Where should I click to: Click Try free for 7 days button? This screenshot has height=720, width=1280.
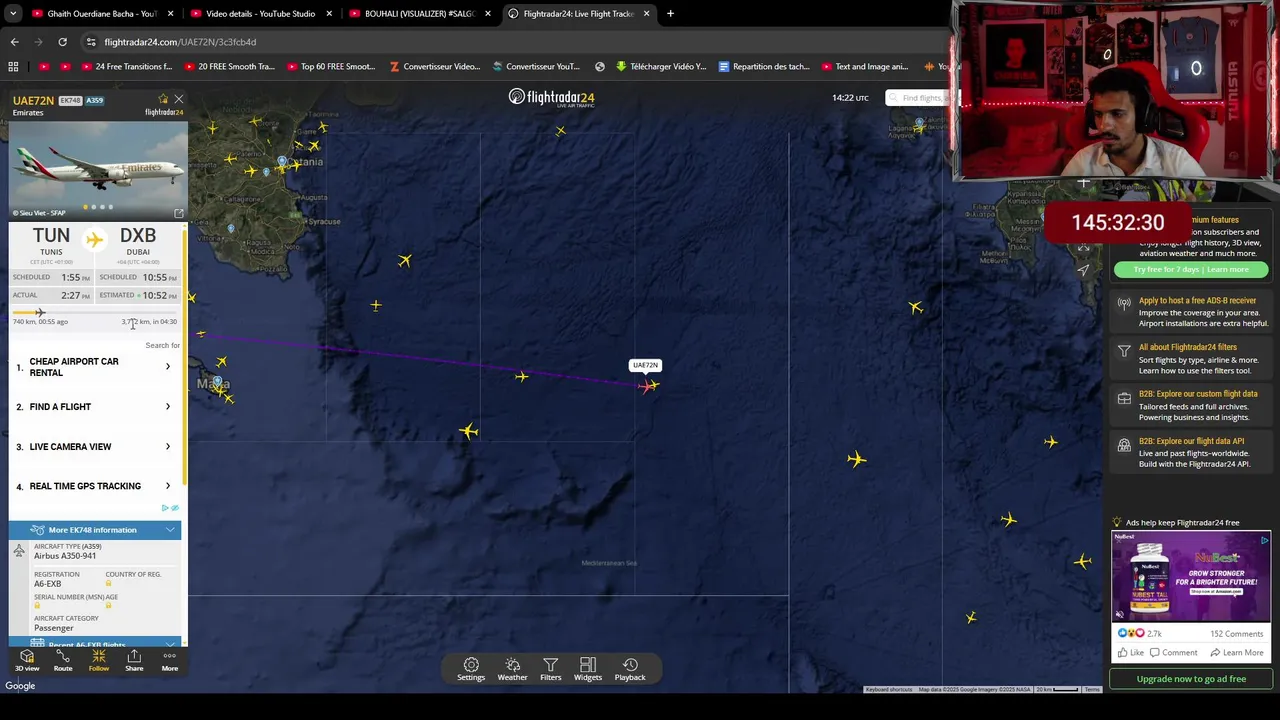coord(1191,269)
